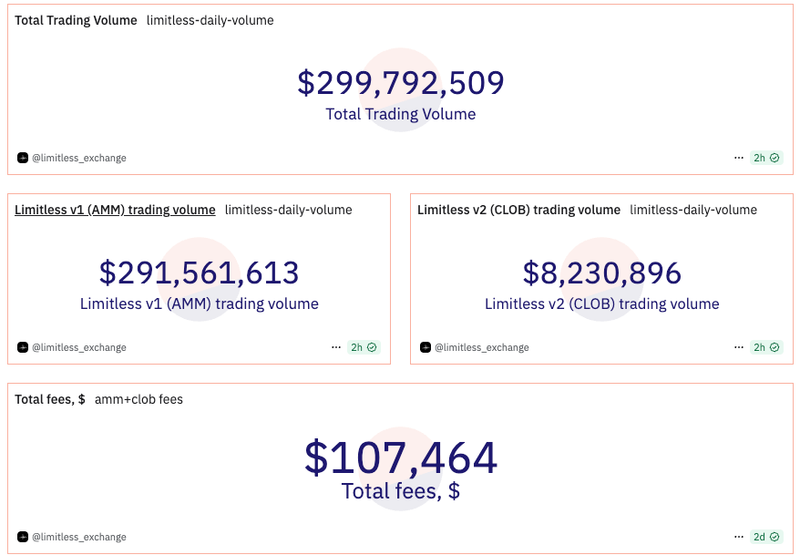
Task: Open the three-dot menu on Total fees panel
Action: coord(739,537)
